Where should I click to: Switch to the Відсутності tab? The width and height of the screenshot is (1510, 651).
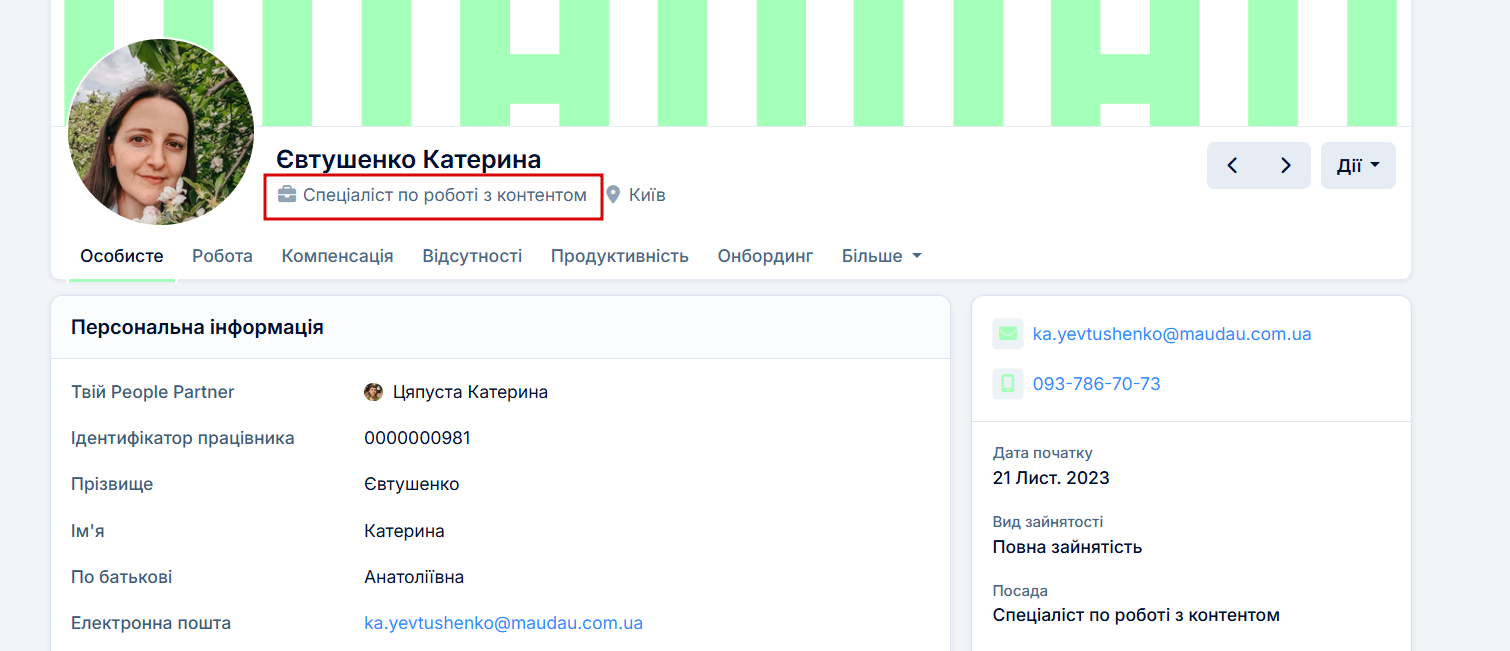tap(472, 256)
